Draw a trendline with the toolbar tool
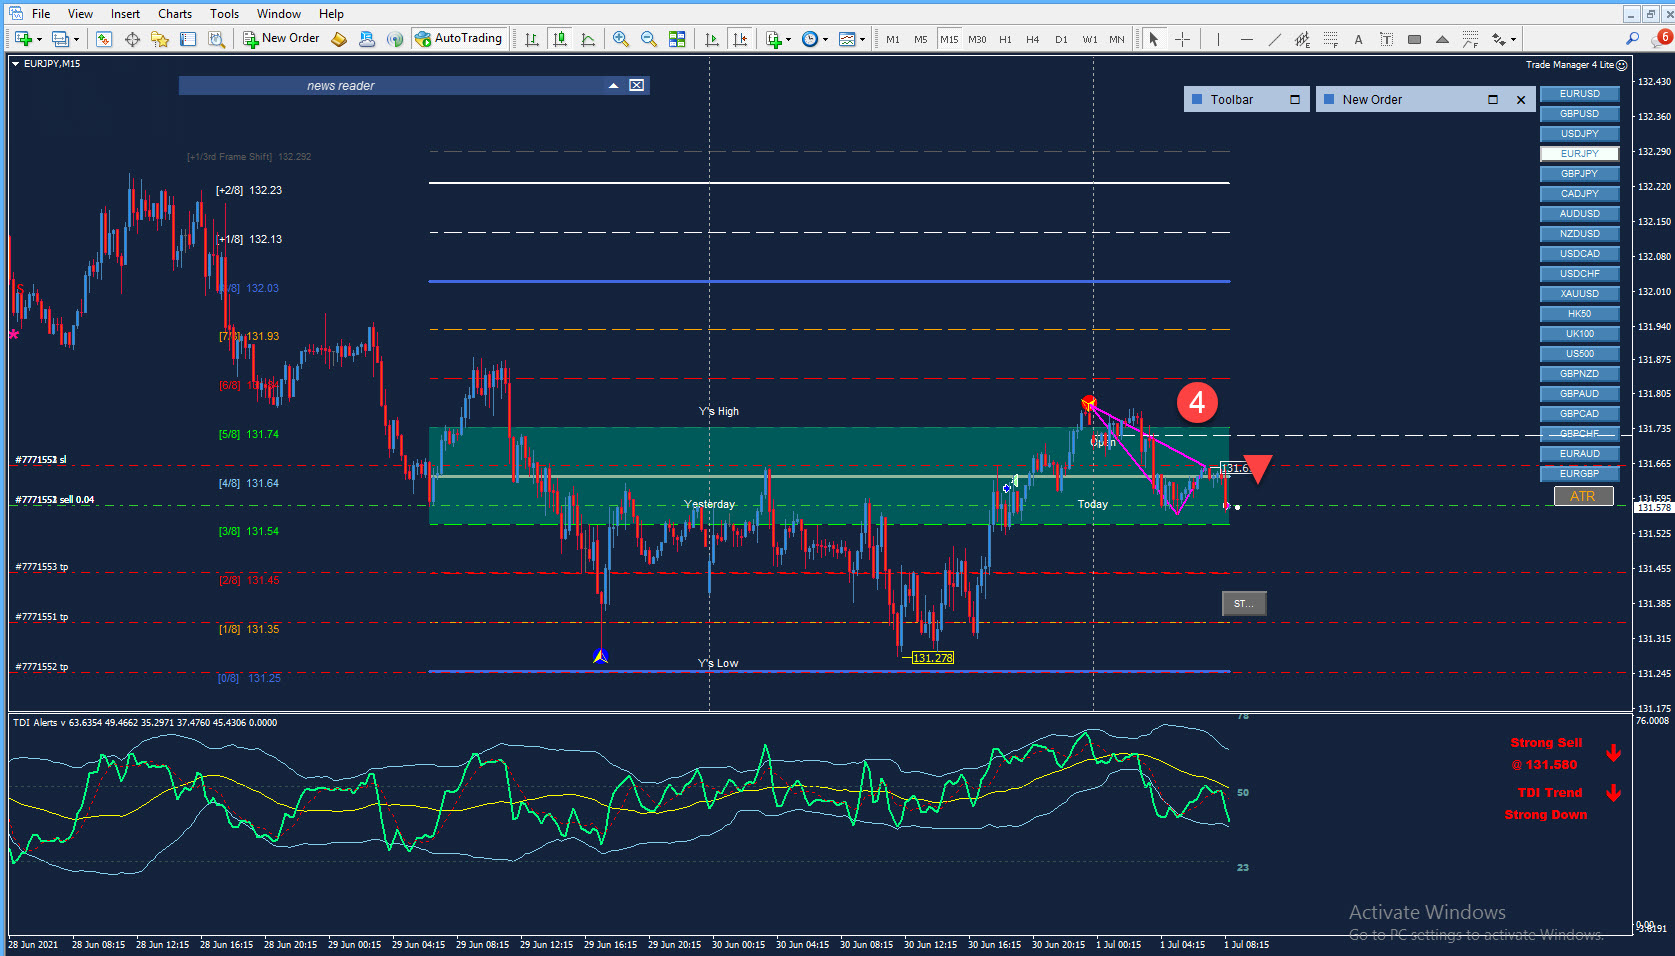The height and width of the screenshot is (956, 1675). 1274,39
